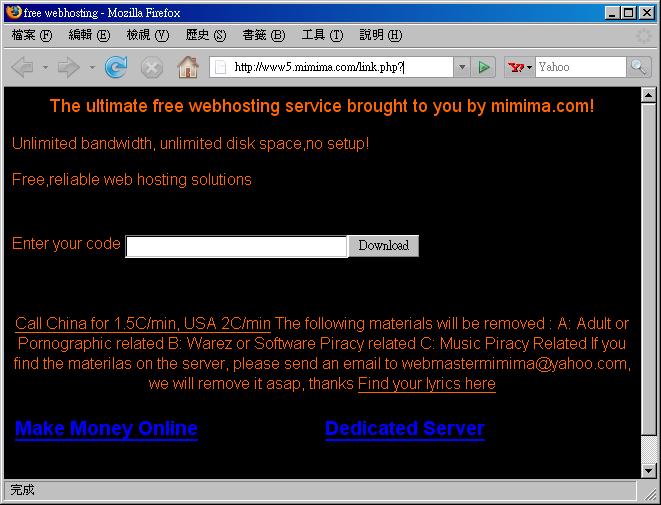Click the Enter your code text field

click(x=236, y=246)
